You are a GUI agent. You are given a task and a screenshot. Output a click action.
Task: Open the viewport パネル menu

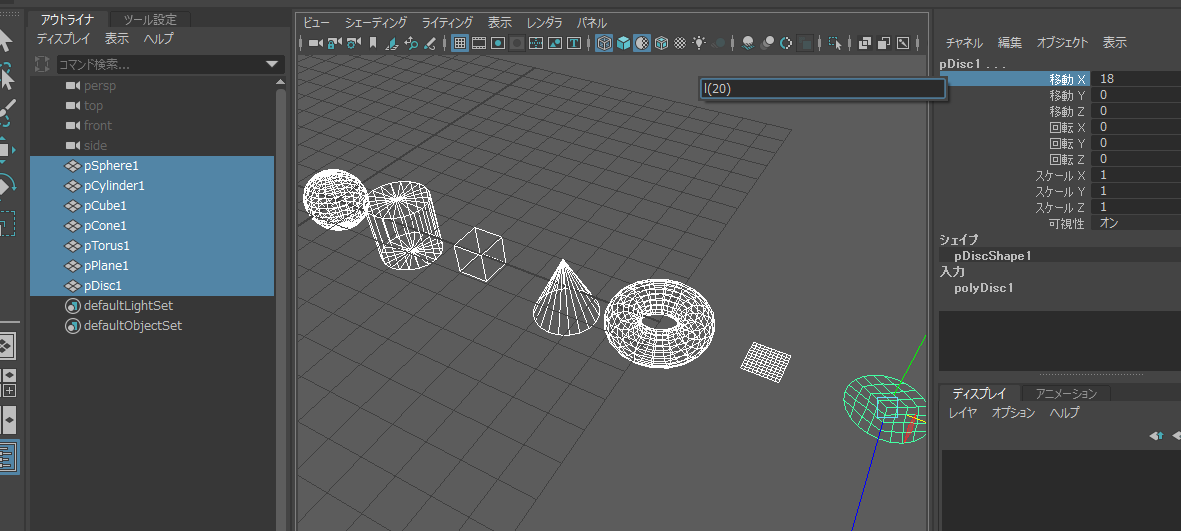591,23
